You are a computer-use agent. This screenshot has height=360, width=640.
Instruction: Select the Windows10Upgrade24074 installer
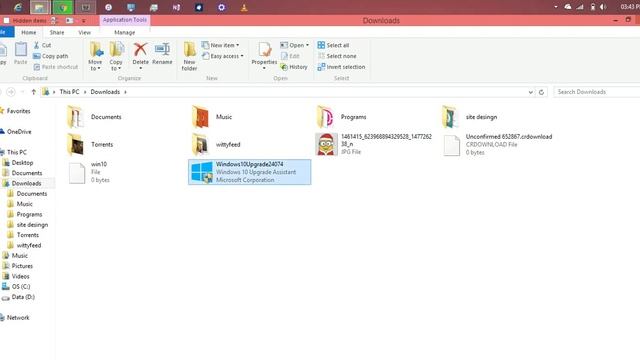[x=249, y=172]
